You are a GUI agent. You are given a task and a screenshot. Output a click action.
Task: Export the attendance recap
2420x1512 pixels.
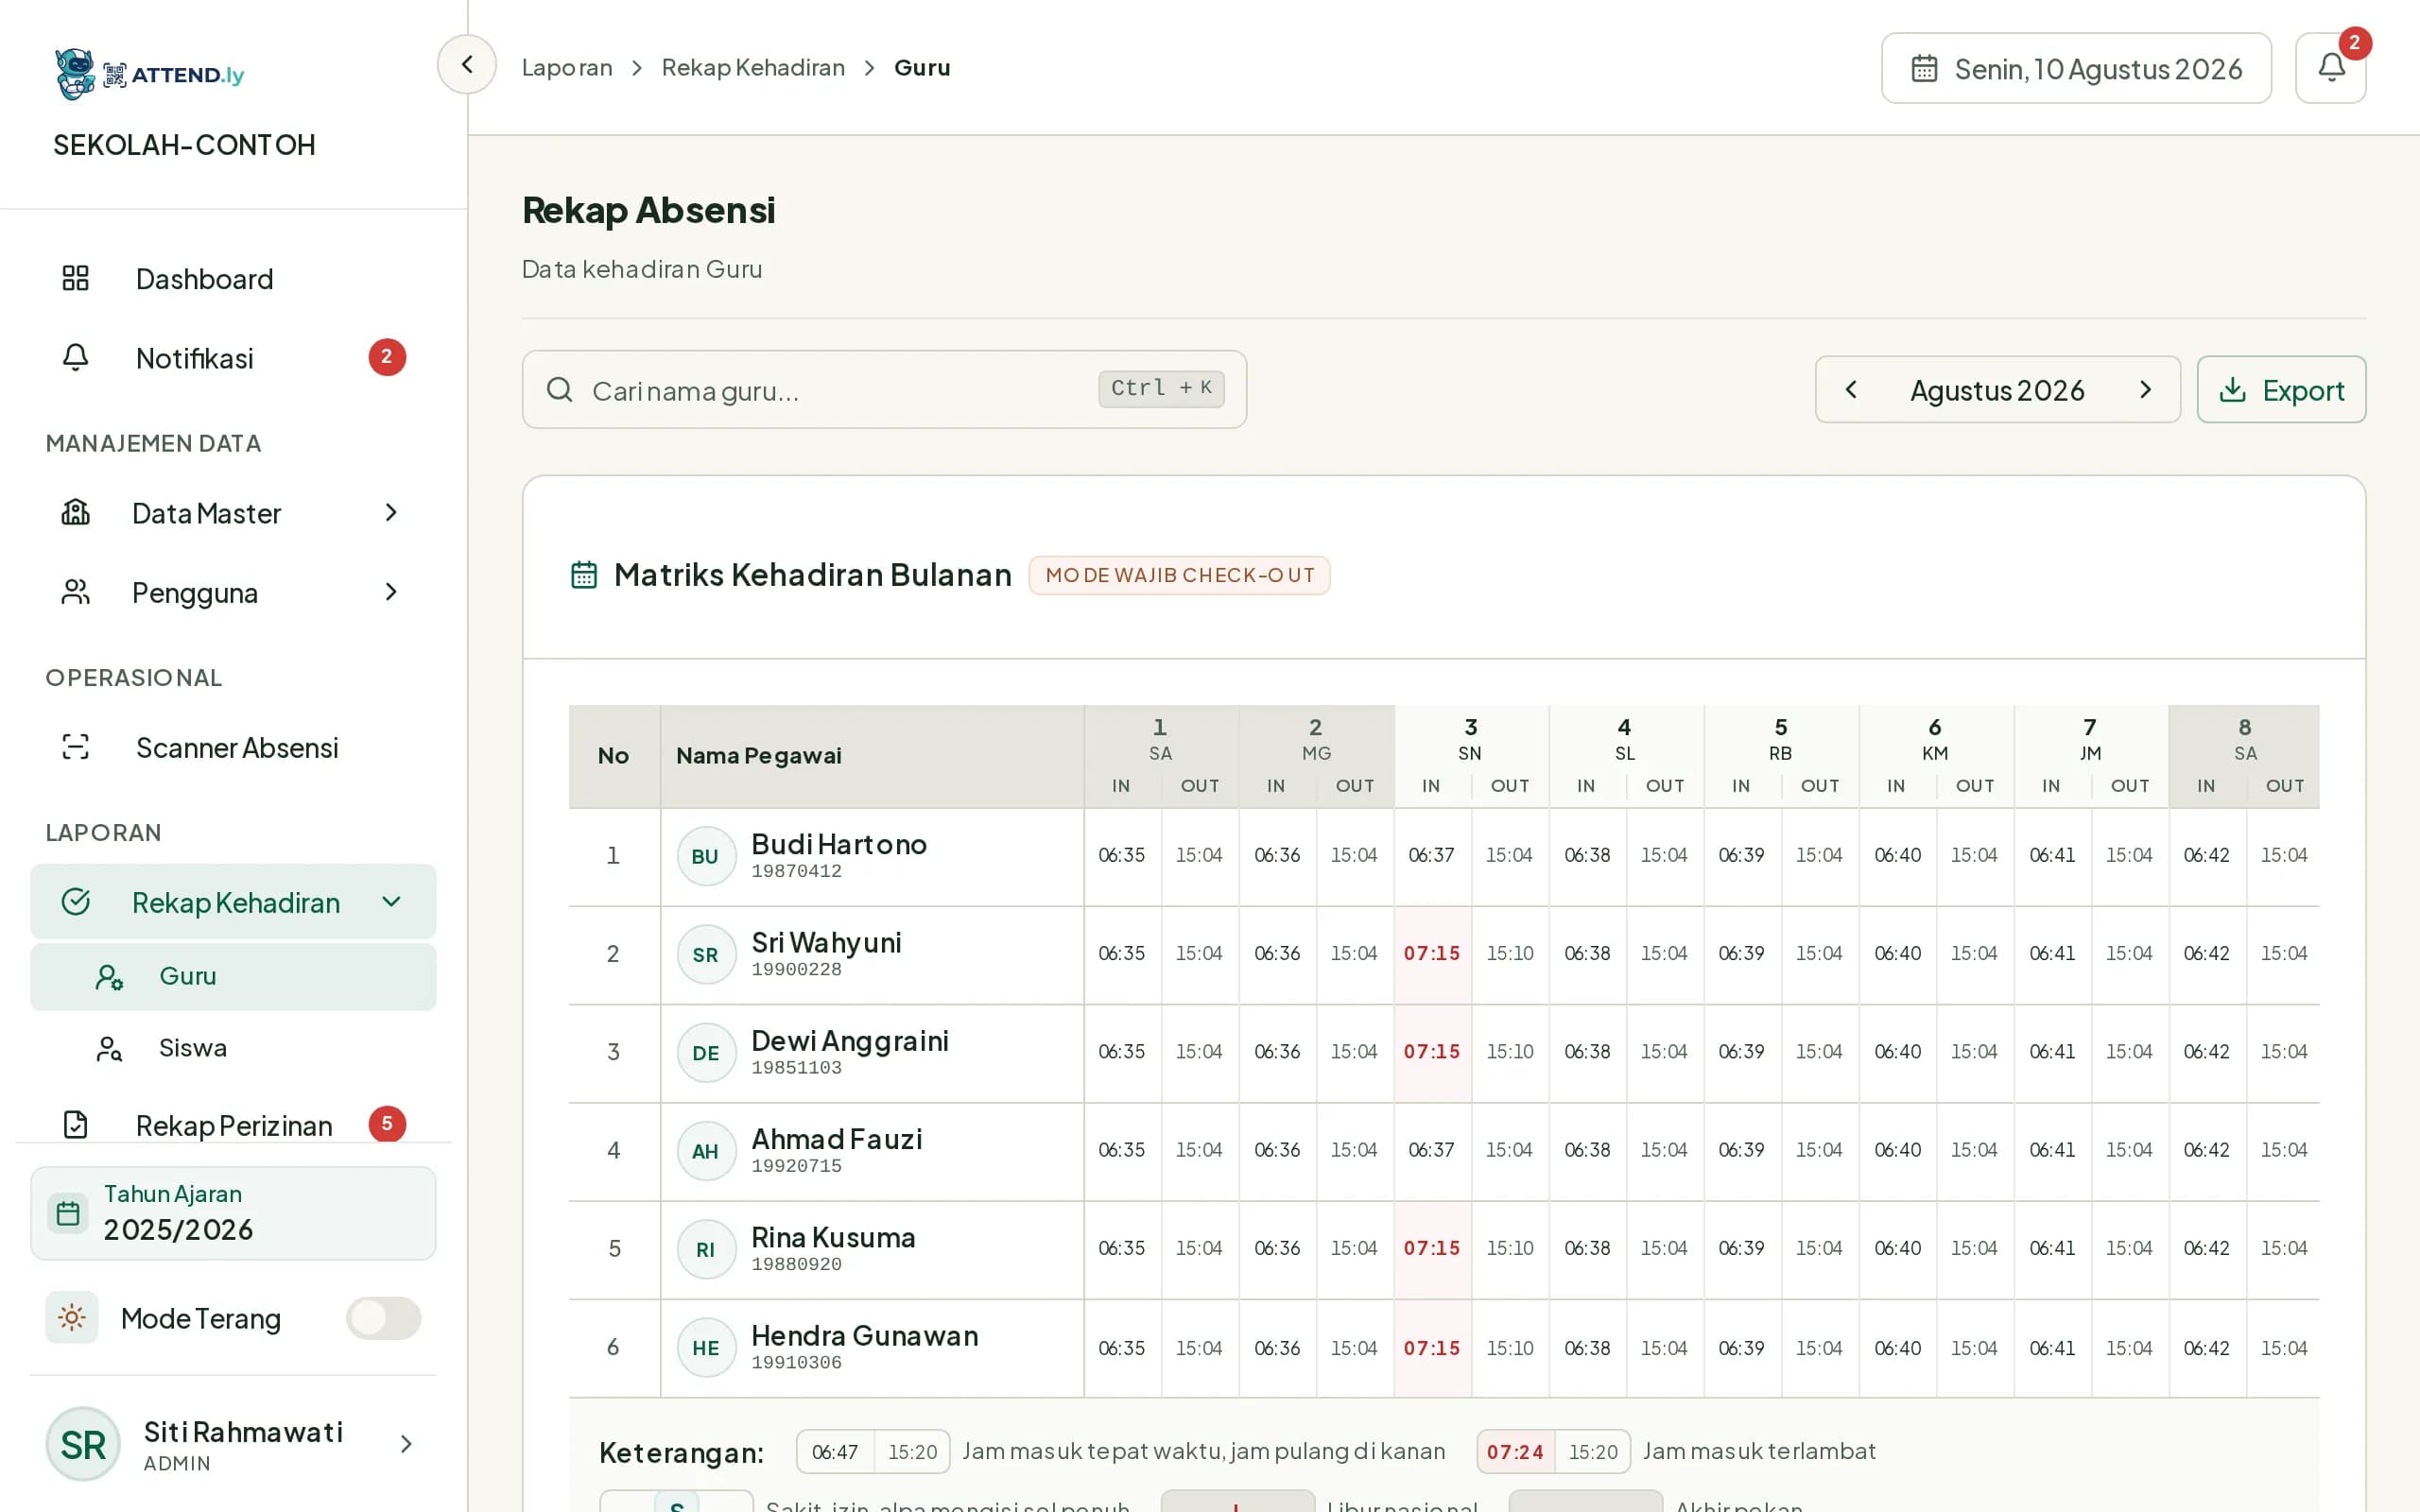coord(2281,390)
